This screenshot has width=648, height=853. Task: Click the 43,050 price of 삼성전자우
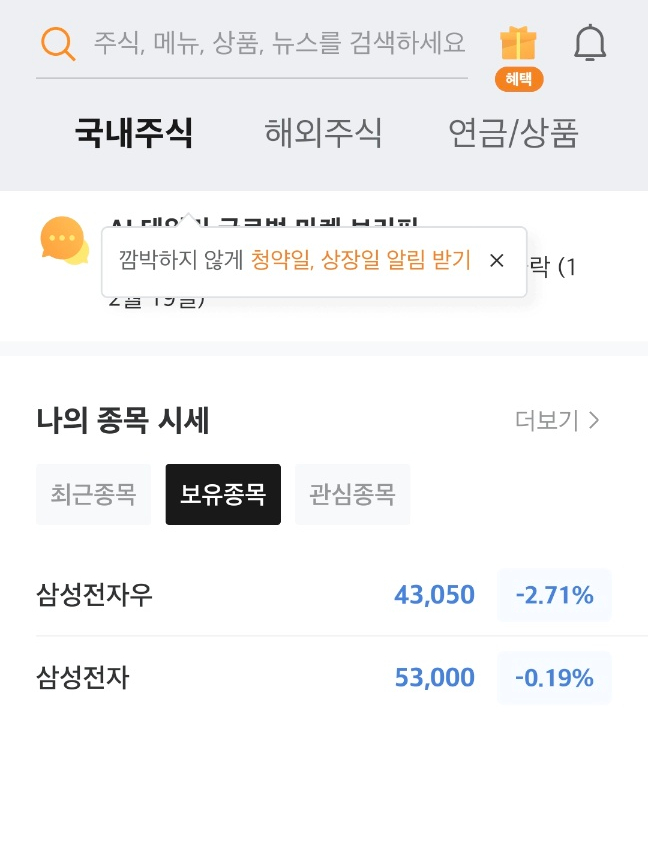coord(434,596)
